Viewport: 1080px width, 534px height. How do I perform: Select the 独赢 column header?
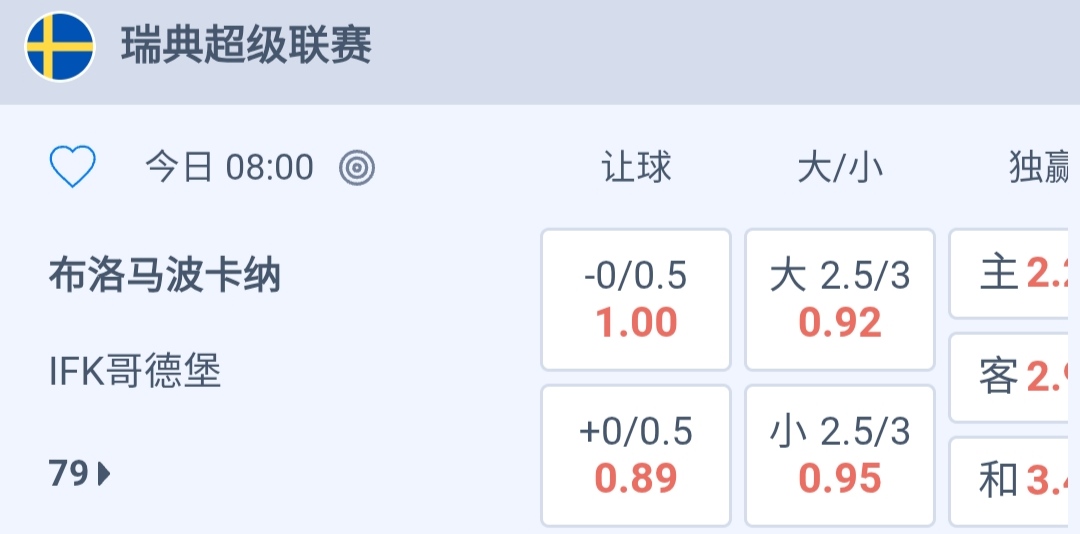click(1040, 168)
